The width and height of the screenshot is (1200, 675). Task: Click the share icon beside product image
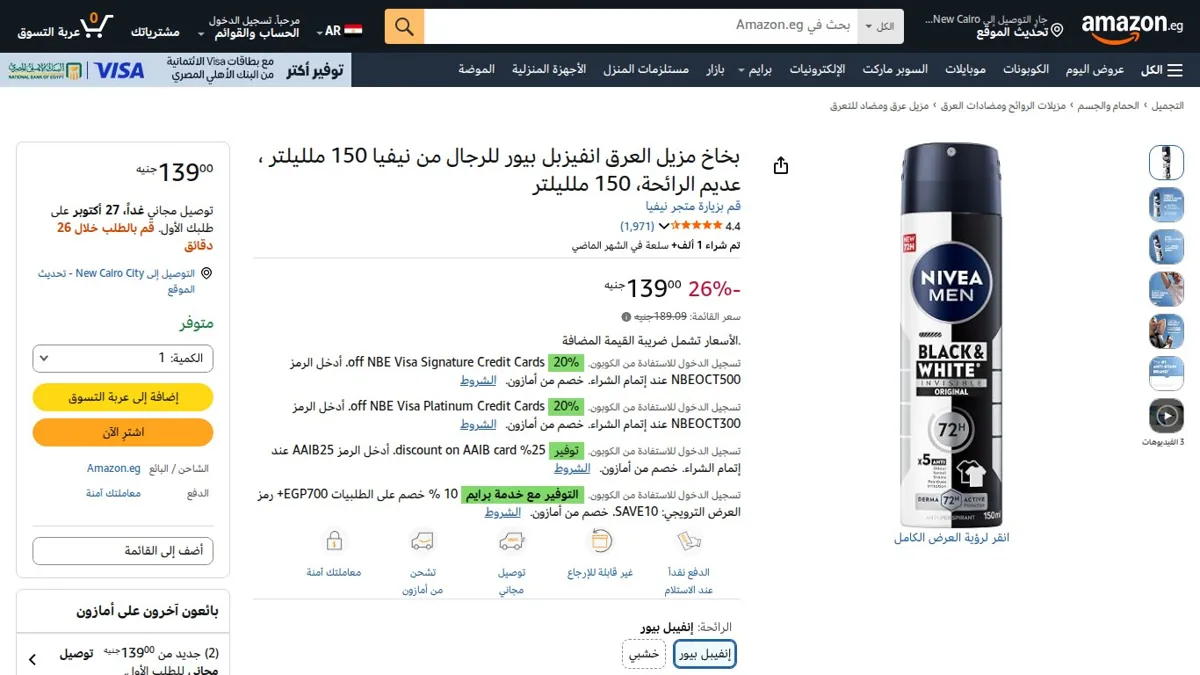pyautogui.click(x=781, y=165)
